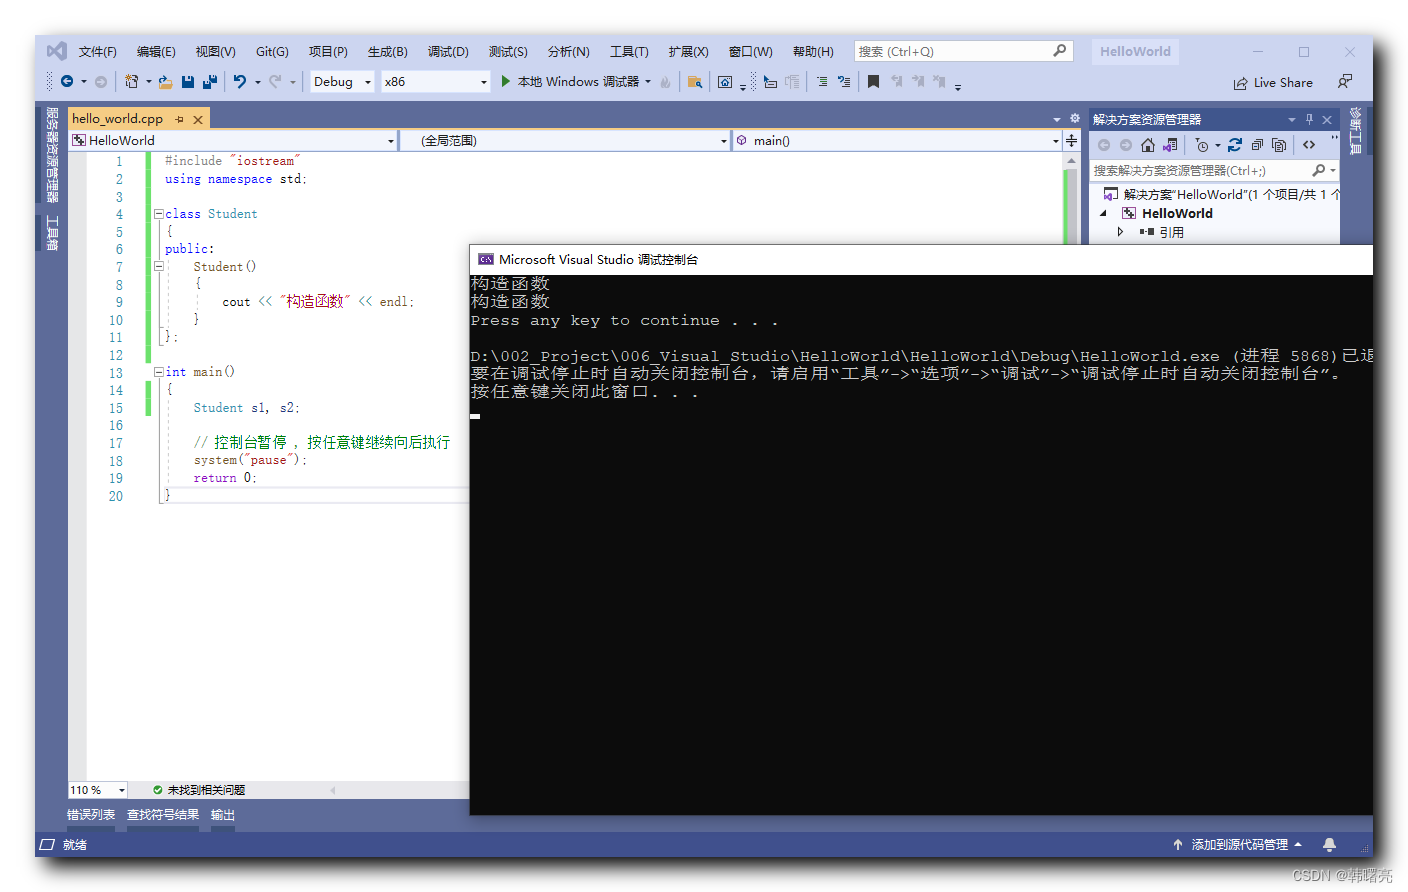Click the Find in Files folder icon
Viewport: 1408px width, 892px height.
tap(695, 82)
